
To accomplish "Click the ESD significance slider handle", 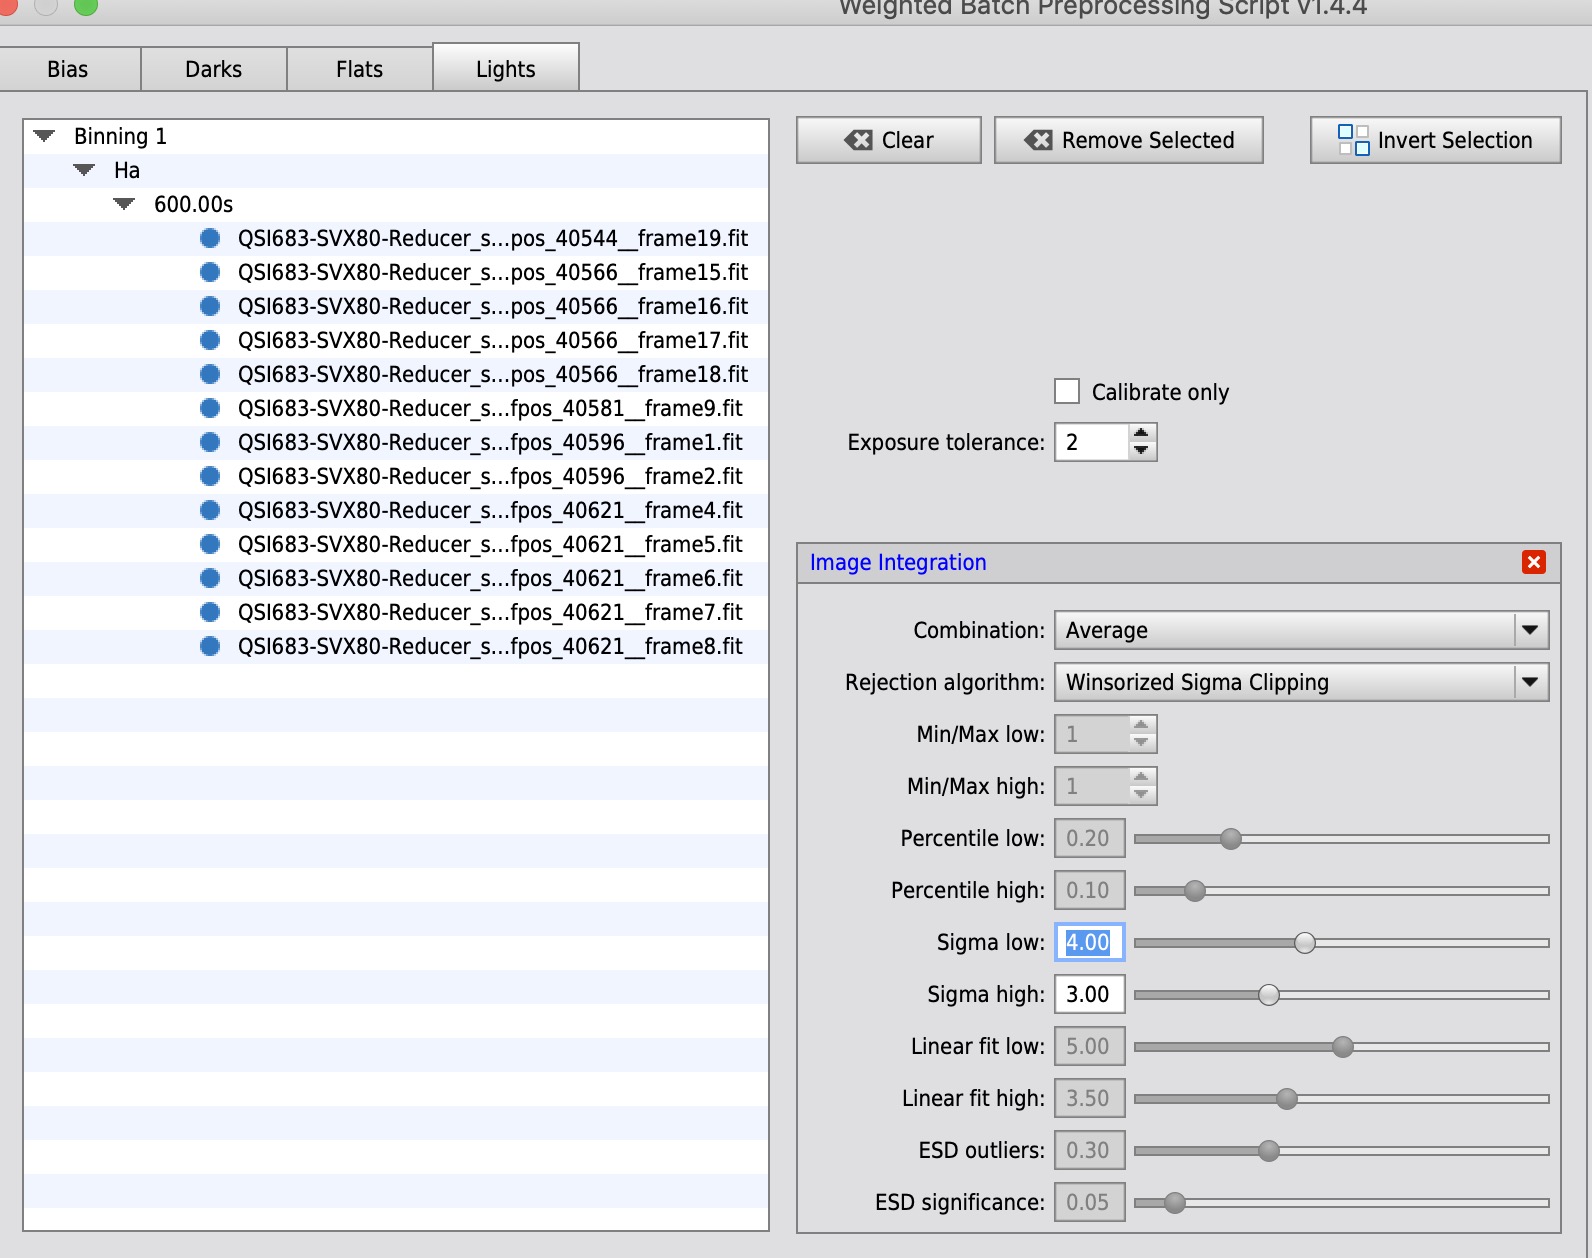I will coord(1175,1202).
